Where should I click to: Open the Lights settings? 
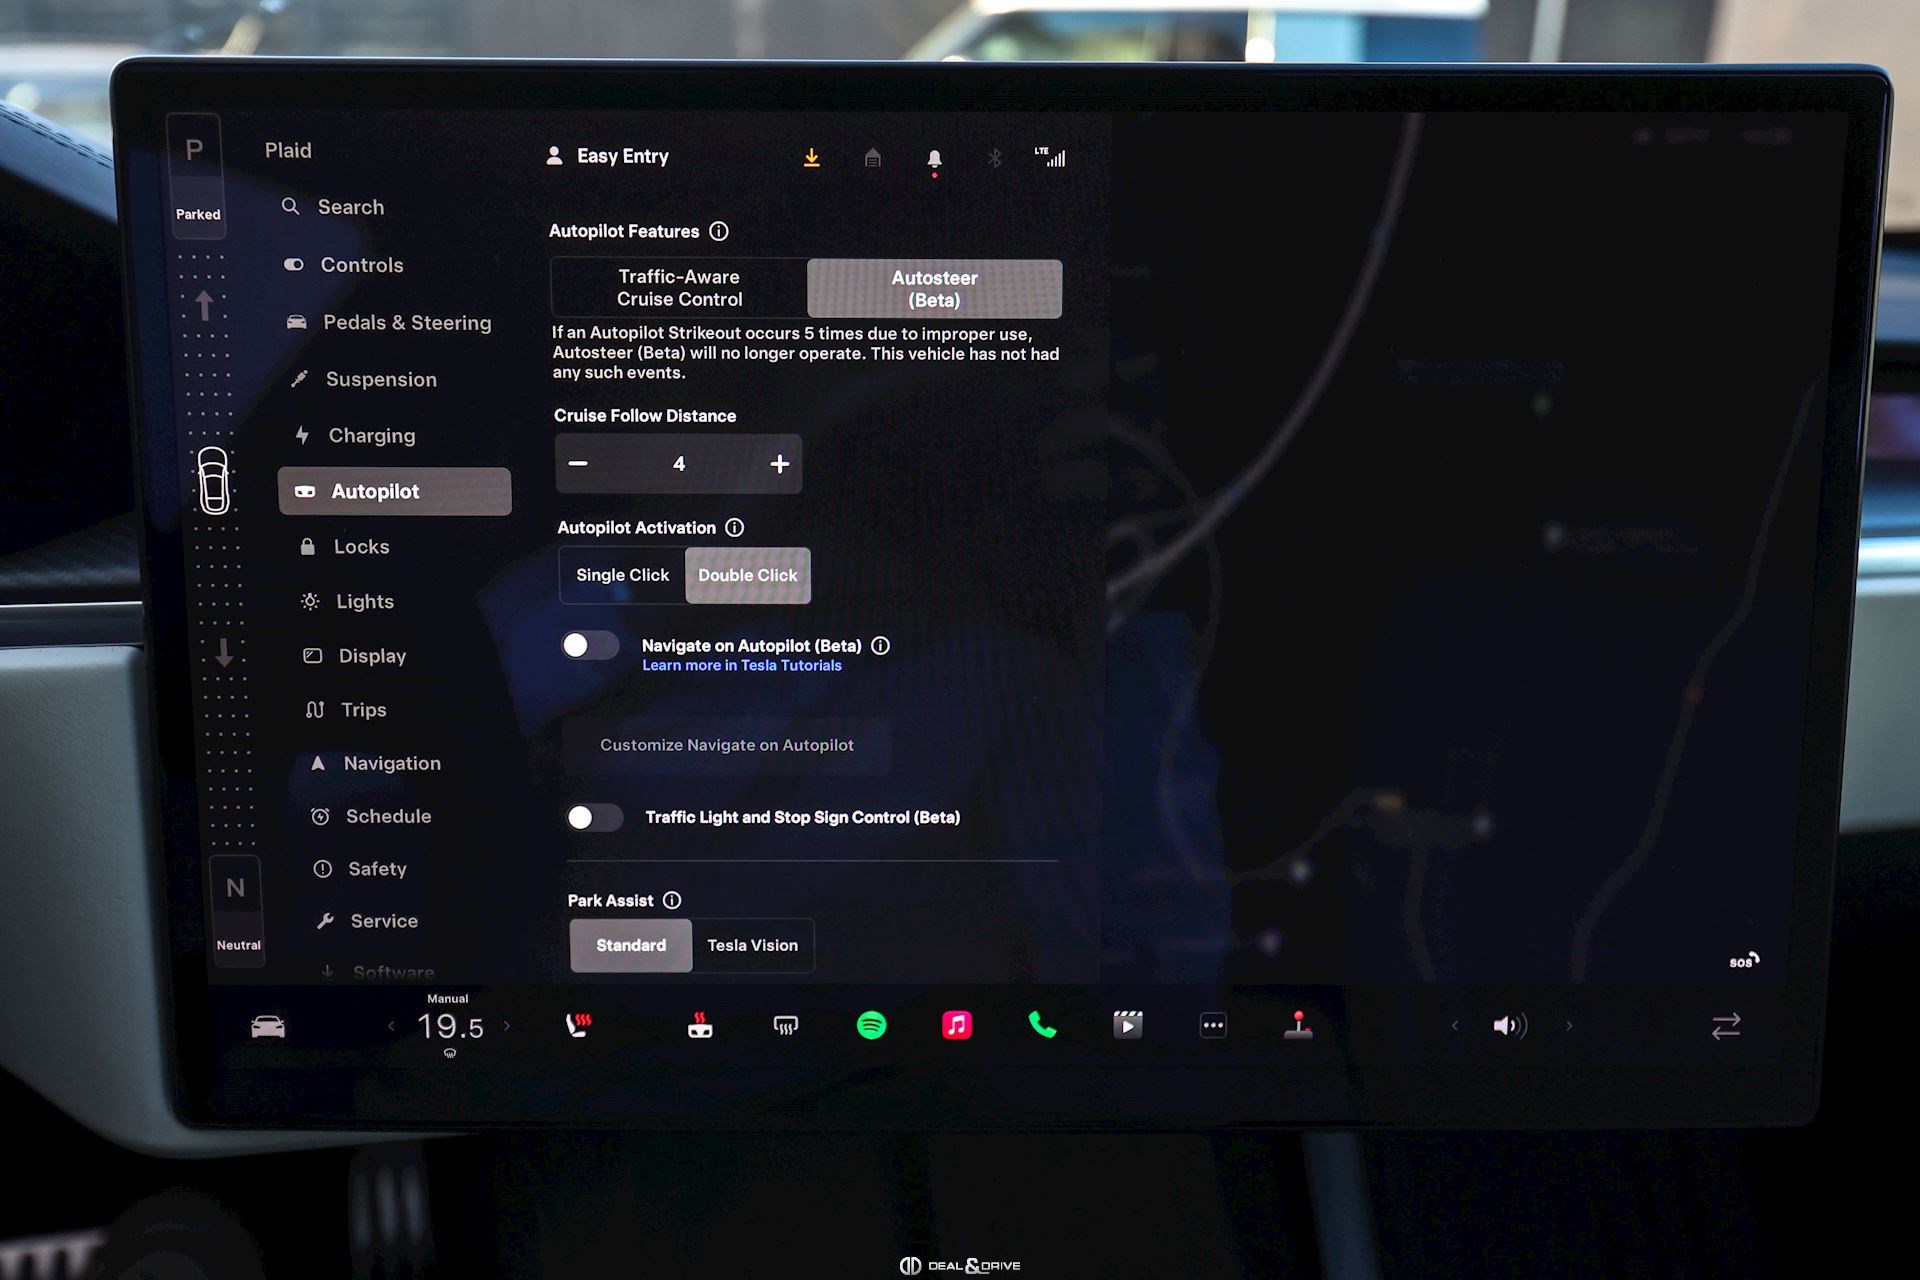tap(348, 602)
